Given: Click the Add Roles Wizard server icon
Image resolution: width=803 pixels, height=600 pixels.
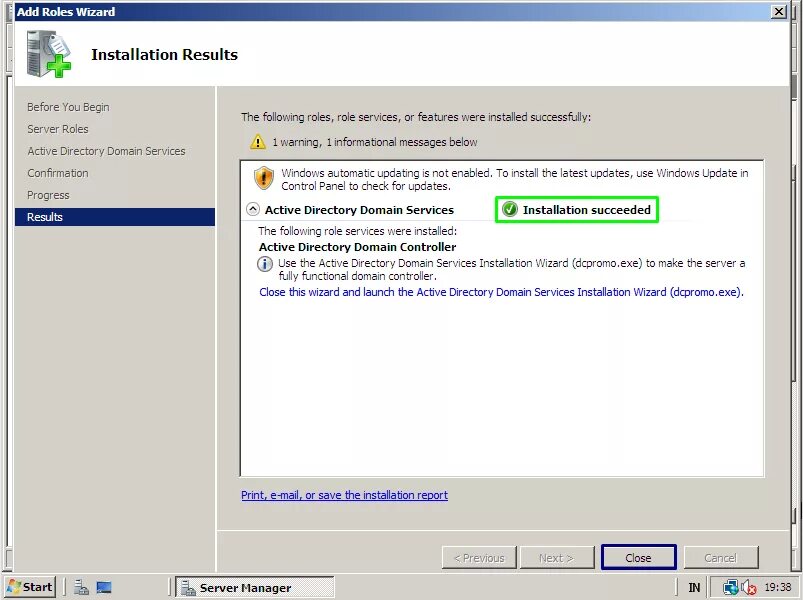Looking at the screenshot, I should pyautogui.click(x=49, y=54).
